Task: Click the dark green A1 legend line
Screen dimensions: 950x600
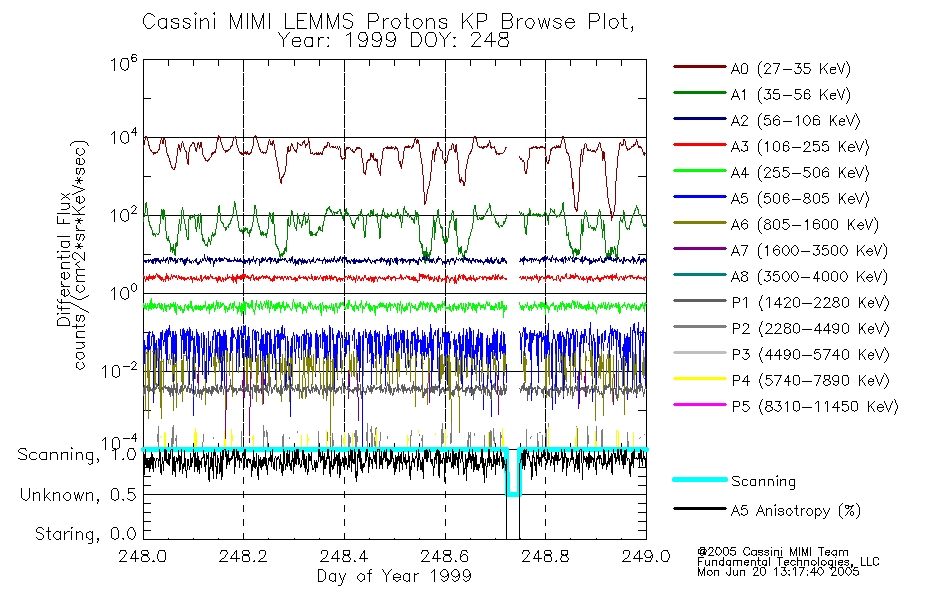Action: coord(699,93)
